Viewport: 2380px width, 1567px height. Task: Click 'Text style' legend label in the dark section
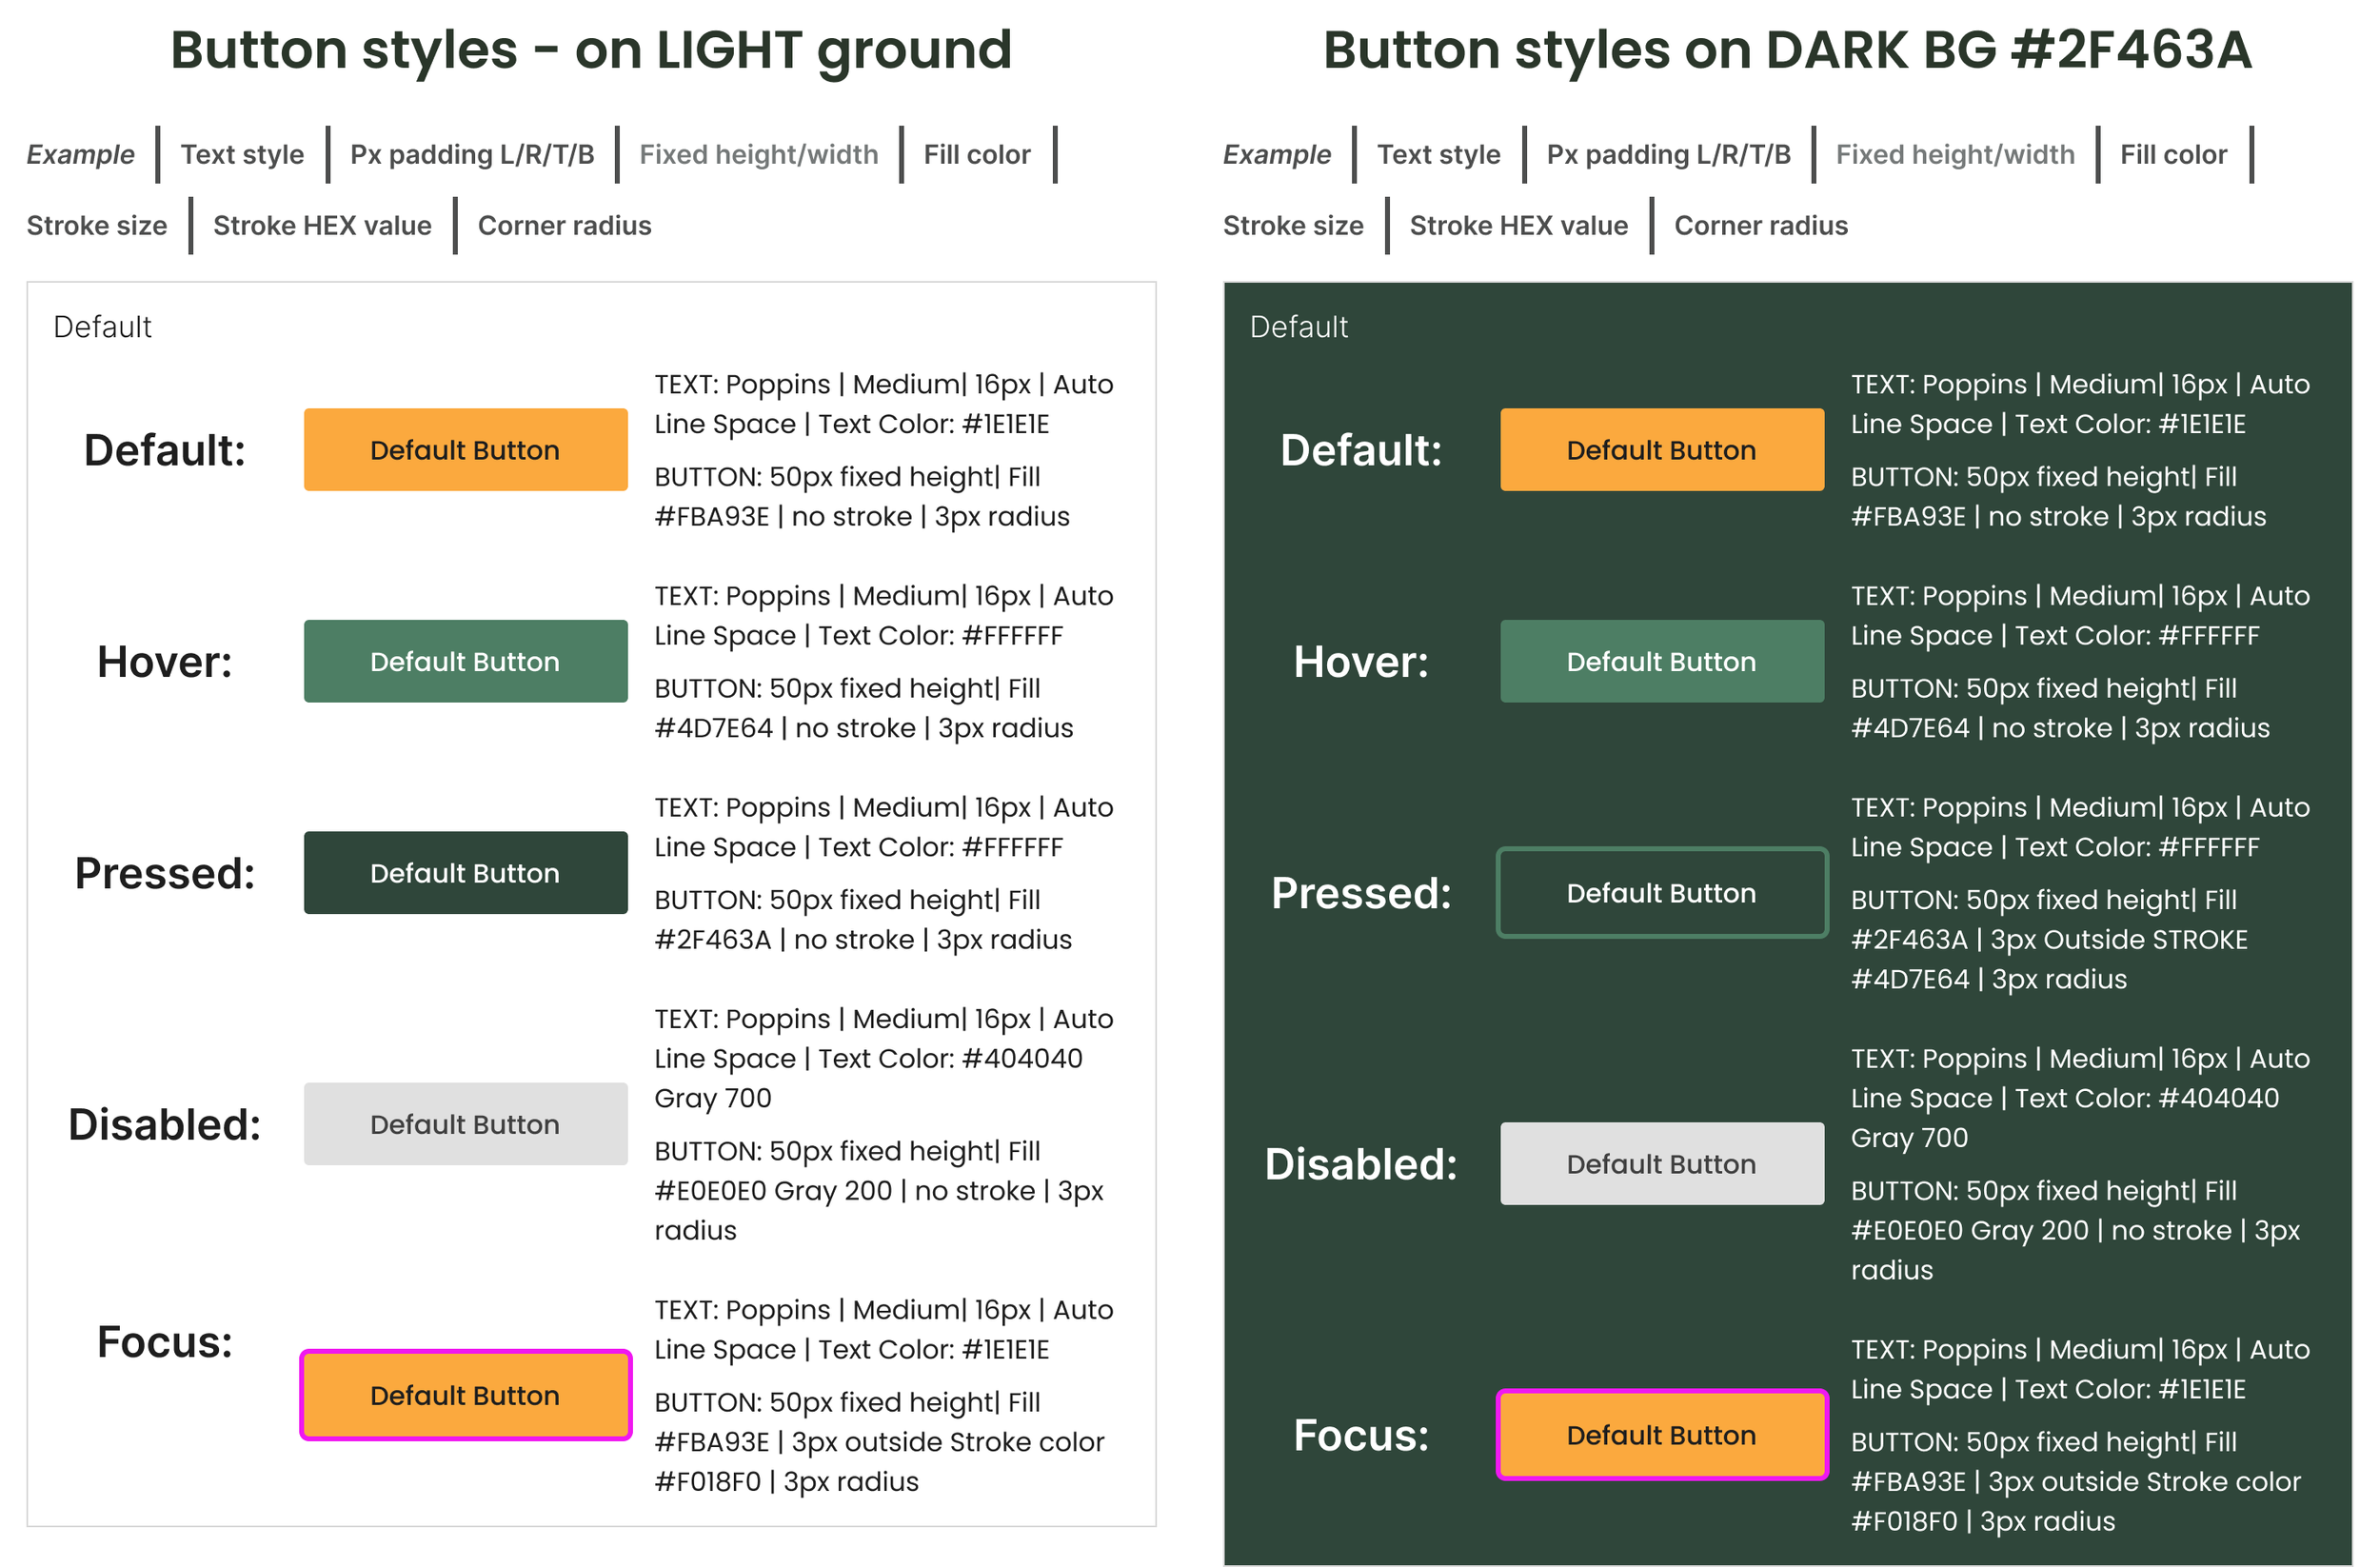(x=1439, y=154)
